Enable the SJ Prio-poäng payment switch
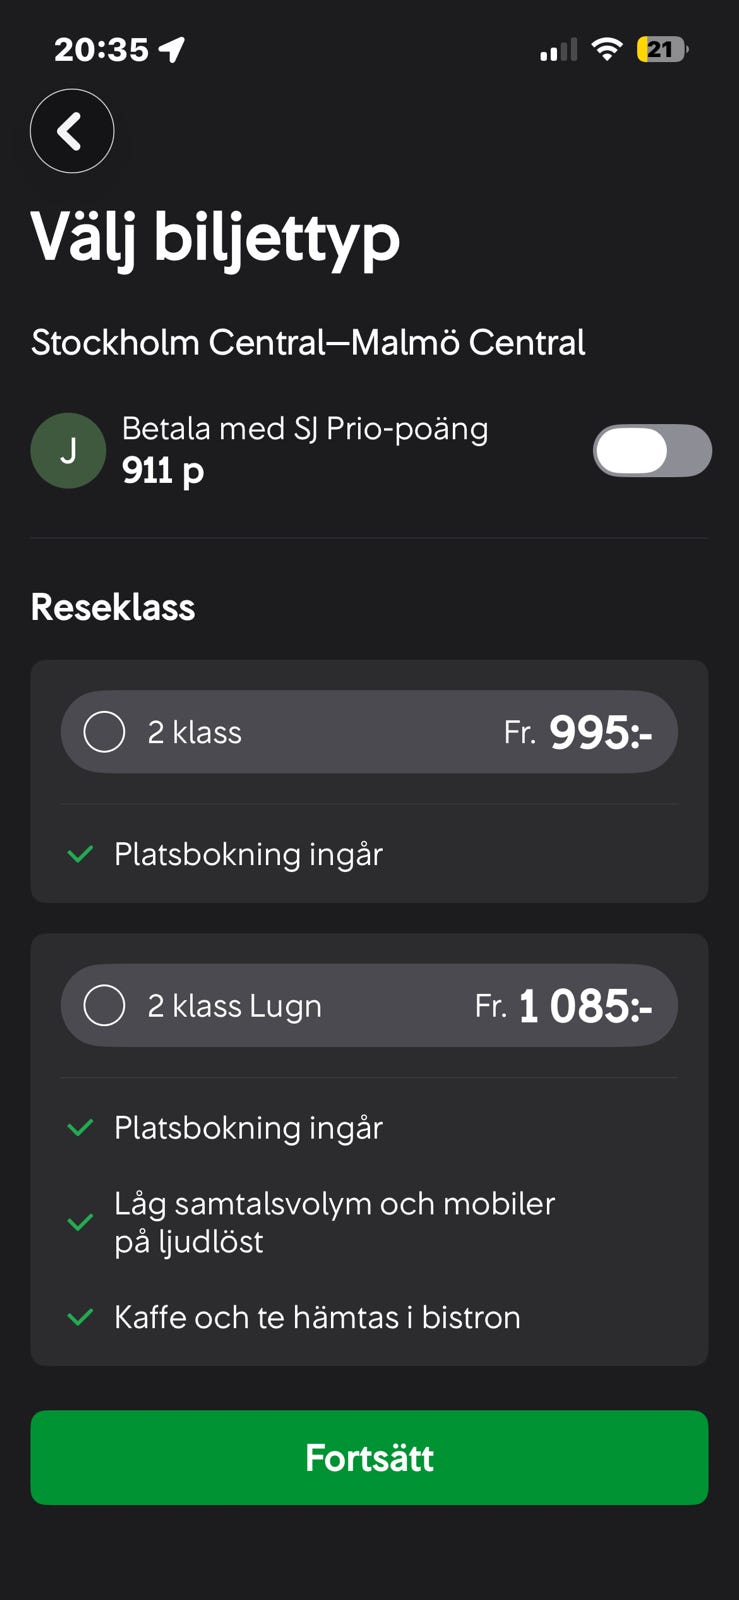739x1600 pixels. pyautogui.click(x=652, y=451)
